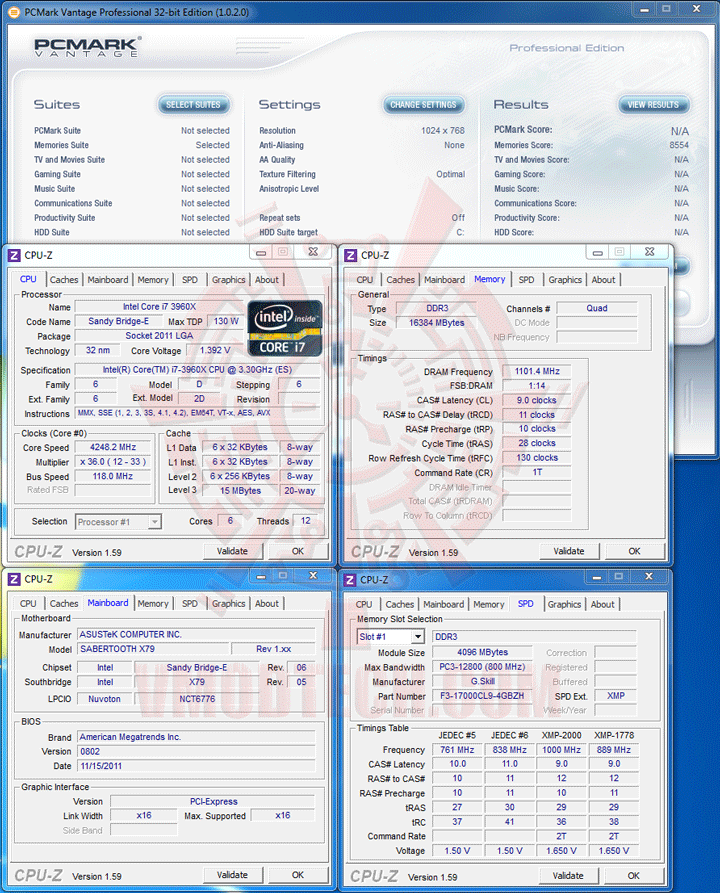Click OK in the Memory tab window

coord(635,551)
